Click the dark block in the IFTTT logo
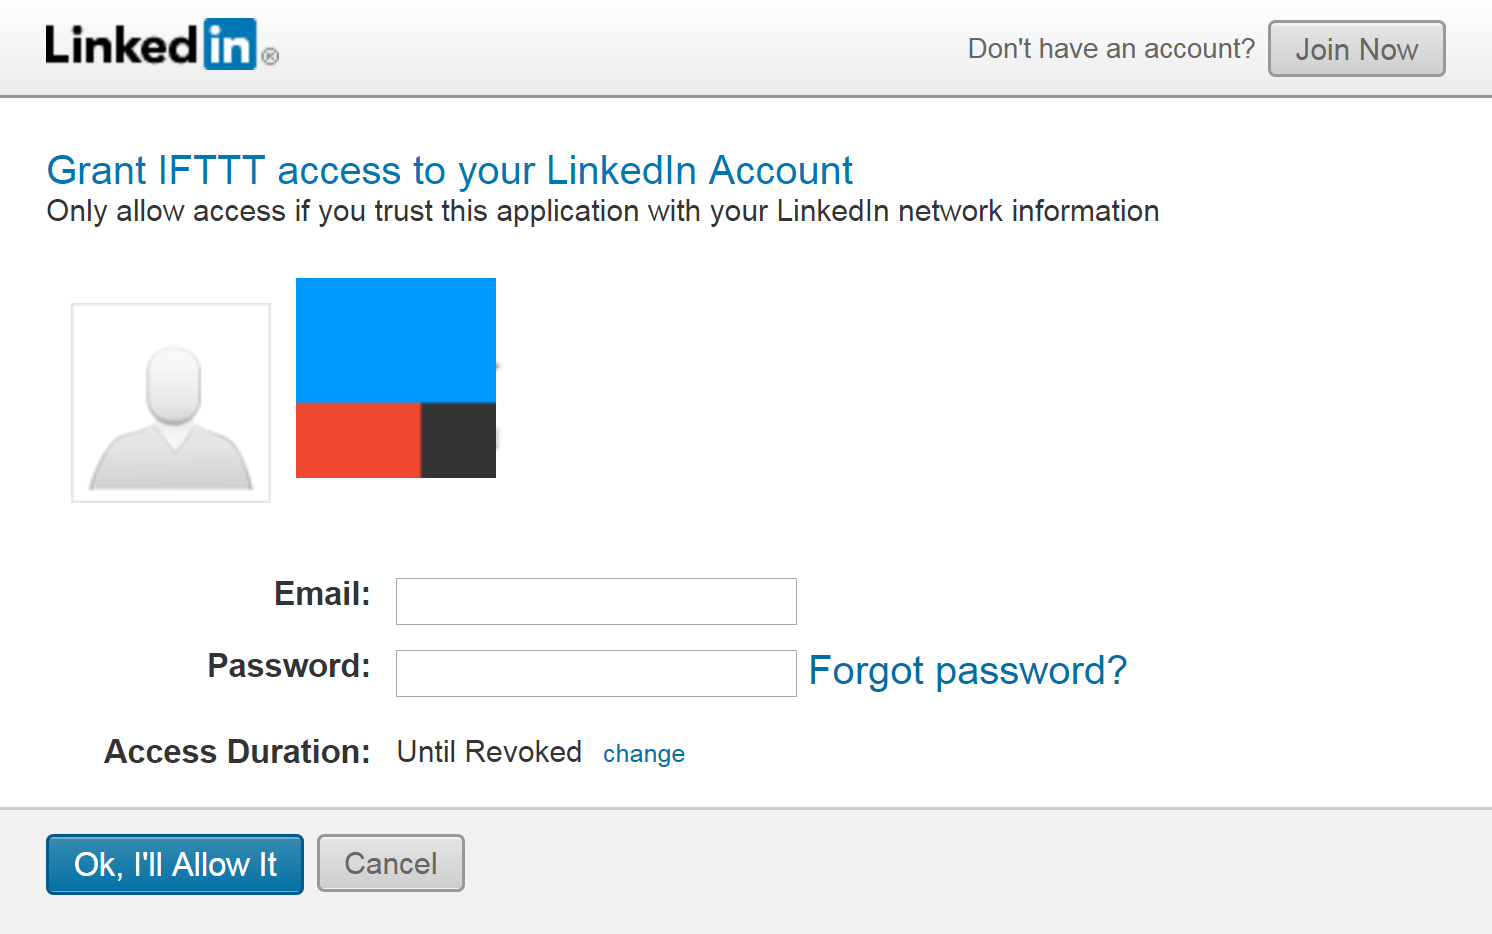 [x=459, y=440]
